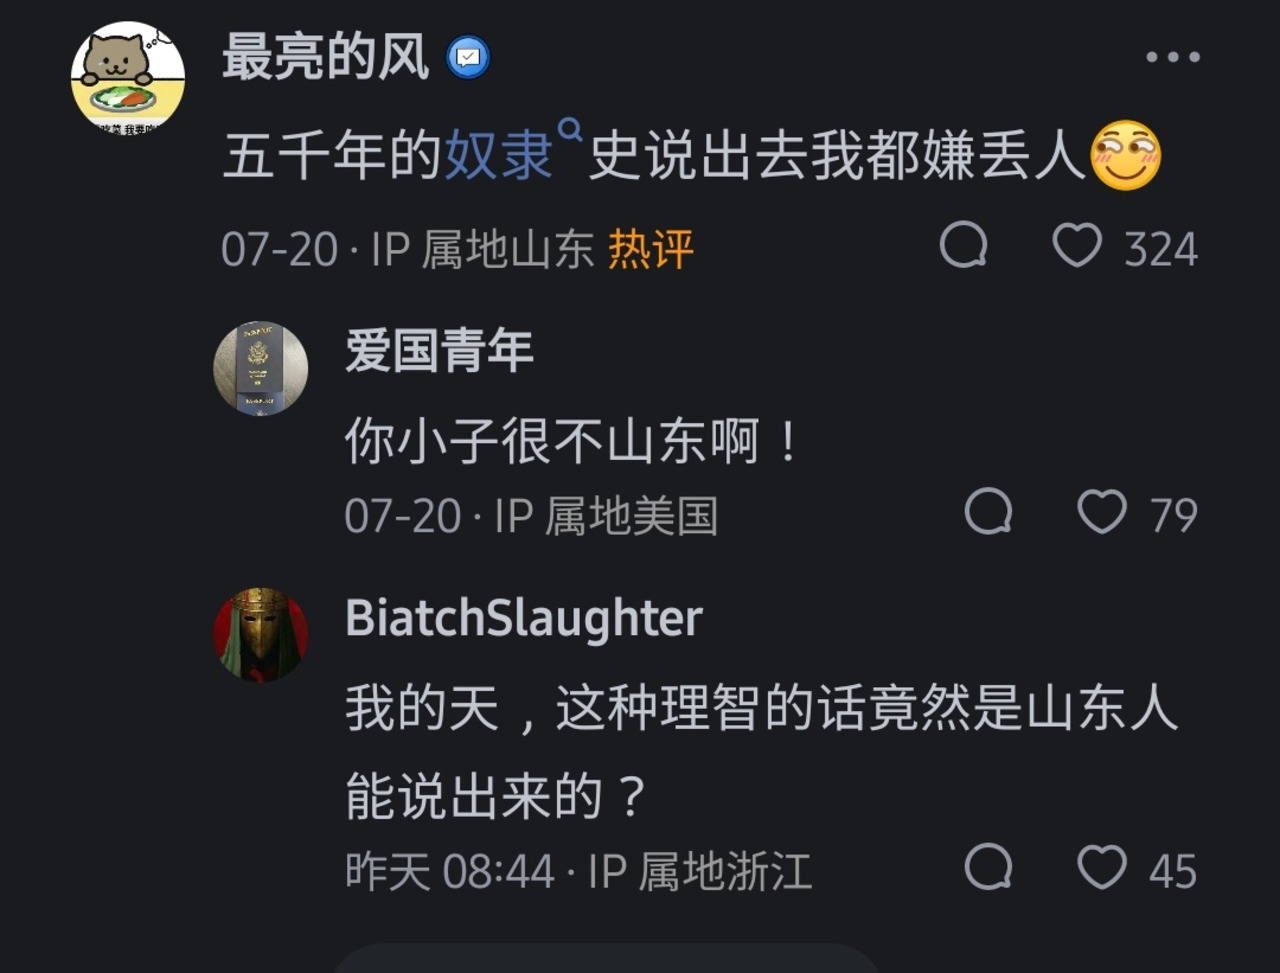Open the highlighted 奴隶 keyword link
Screen dimensions: 1280x973
pos(498,156)
